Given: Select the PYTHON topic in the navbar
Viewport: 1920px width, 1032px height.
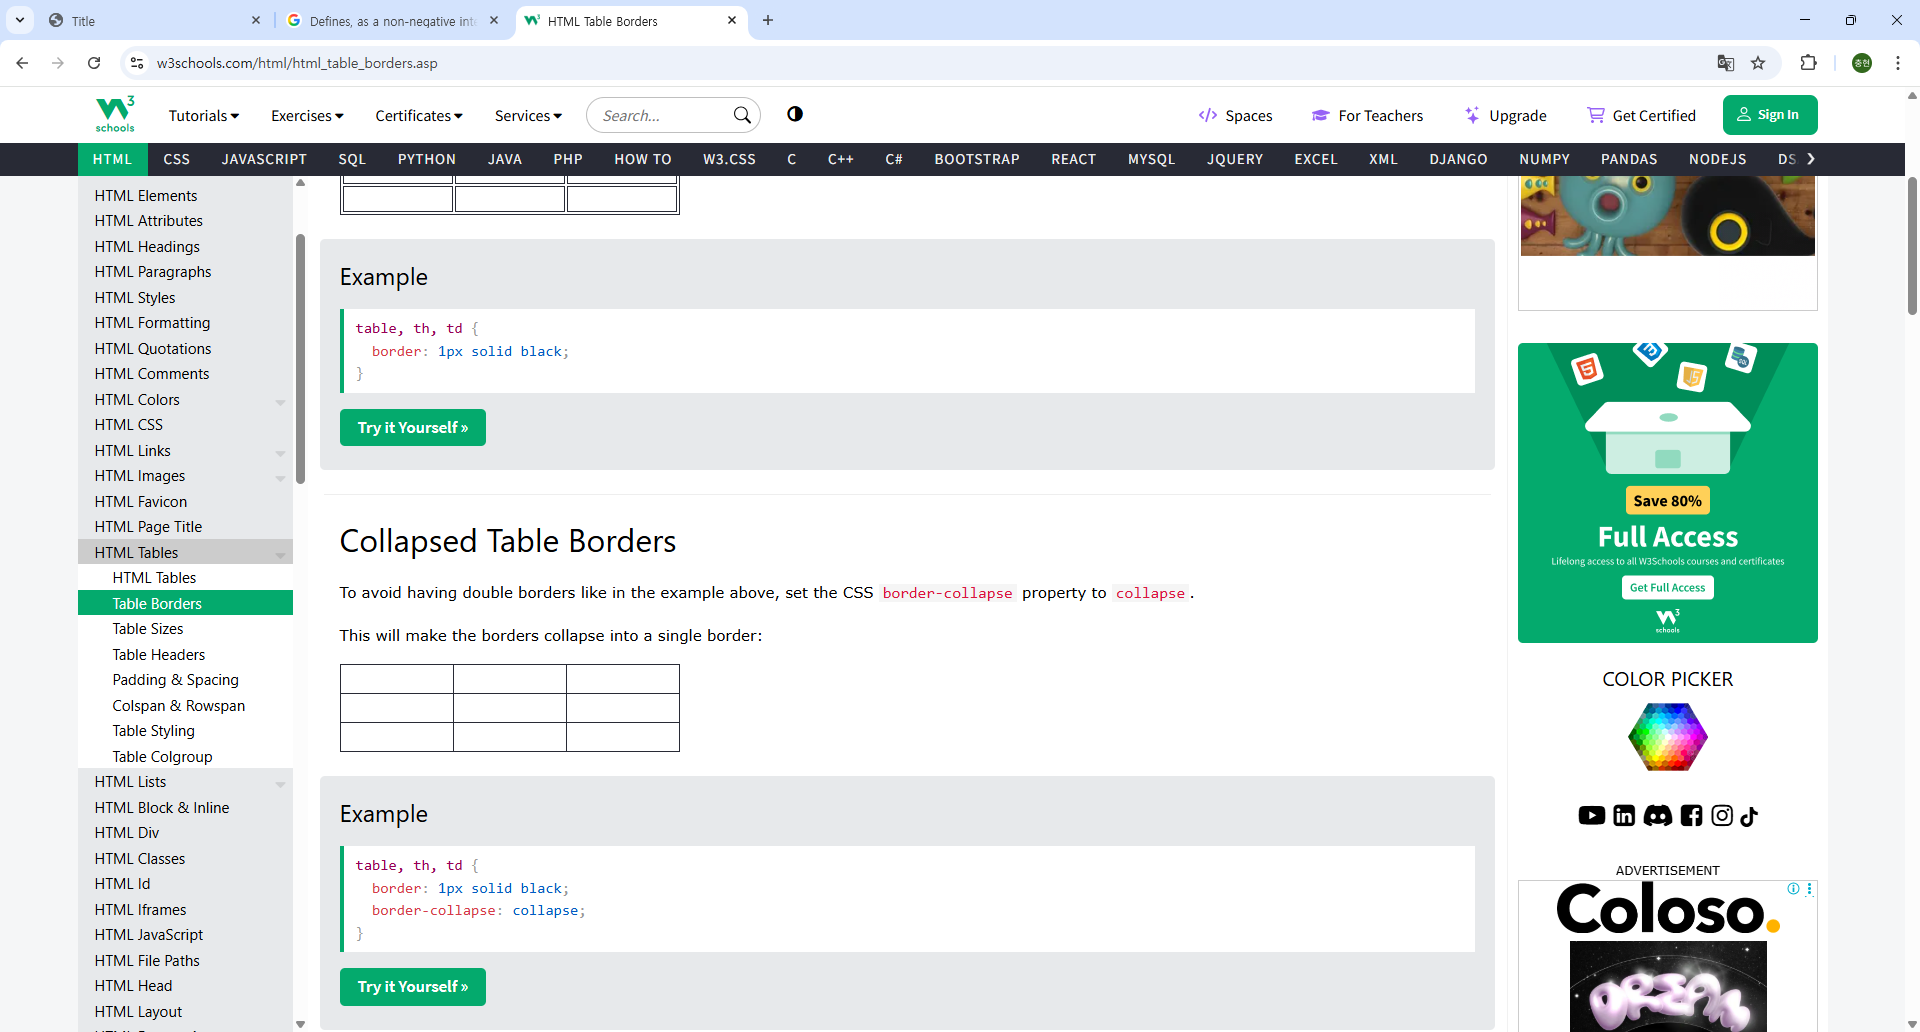Looking at the screenshot, I should (x=427, y=159).
